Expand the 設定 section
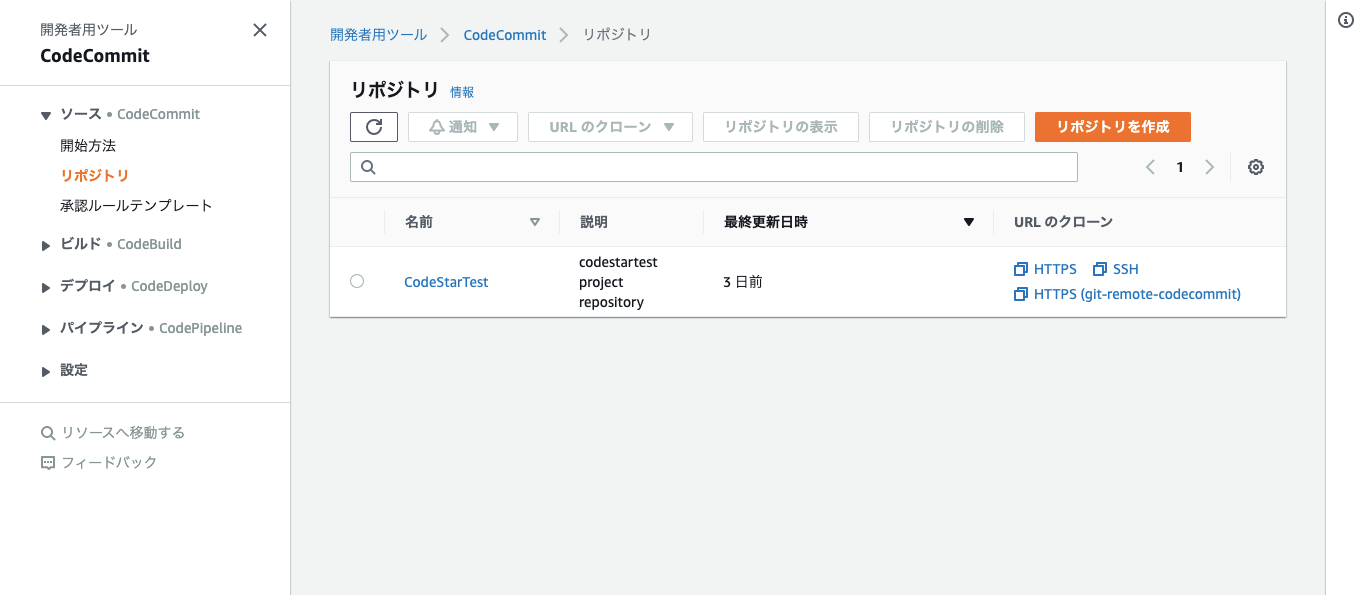The height and width of the screenshot is (595, 1366). point(46,371)
